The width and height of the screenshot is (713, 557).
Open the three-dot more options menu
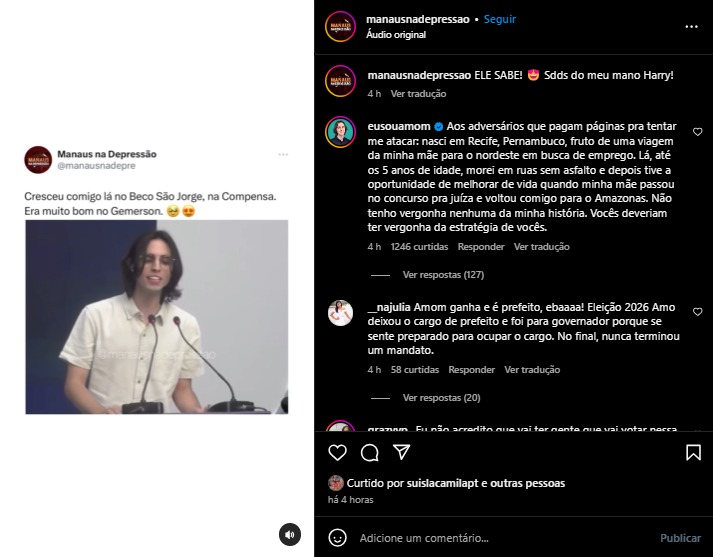[x=691, y=27]
